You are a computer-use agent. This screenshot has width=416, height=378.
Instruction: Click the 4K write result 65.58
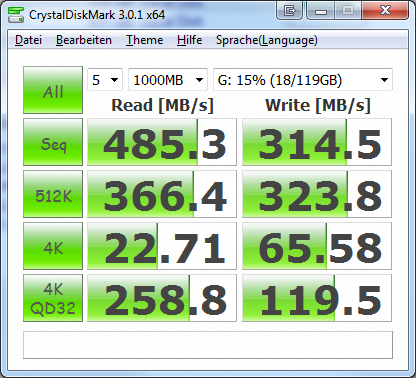pos(317,246)
